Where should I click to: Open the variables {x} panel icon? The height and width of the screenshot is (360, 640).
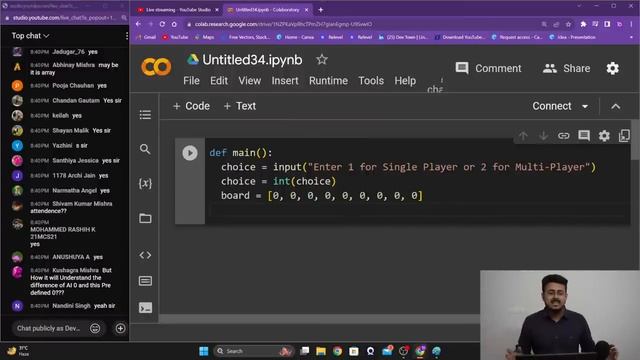[x=145, y=183]
